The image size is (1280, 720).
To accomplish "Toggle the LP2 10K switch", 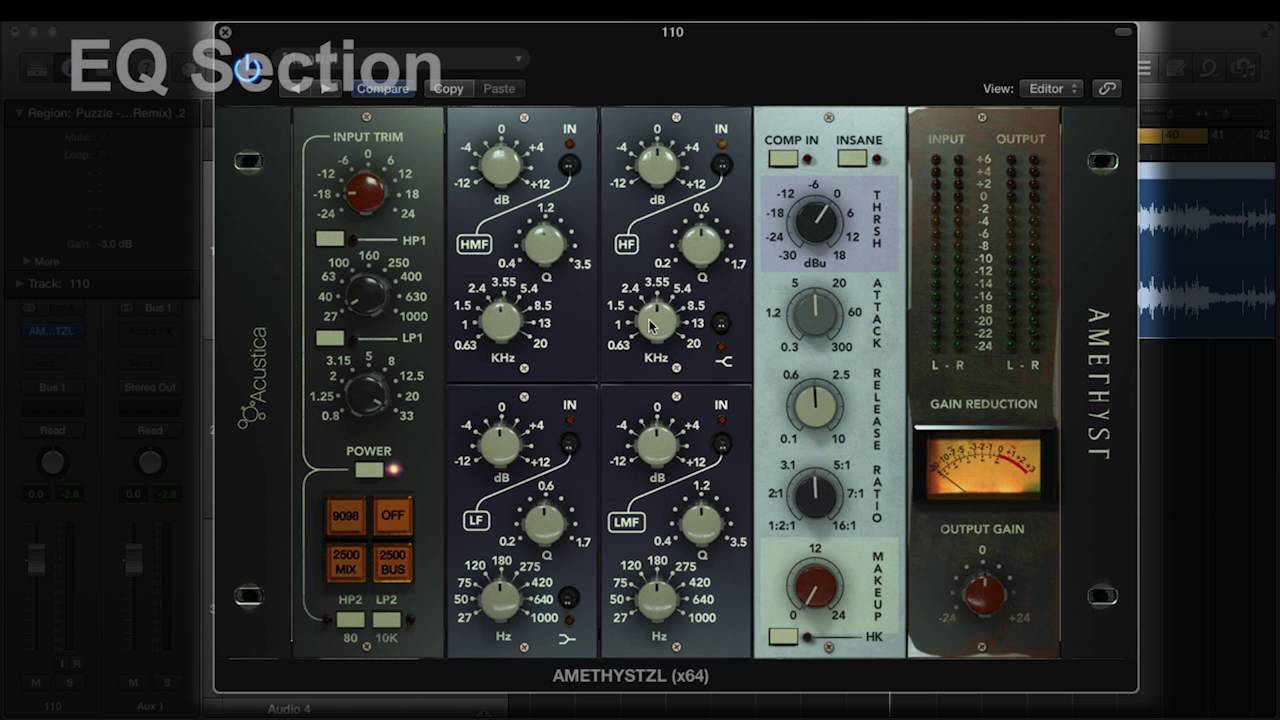I will click(387, 620).
